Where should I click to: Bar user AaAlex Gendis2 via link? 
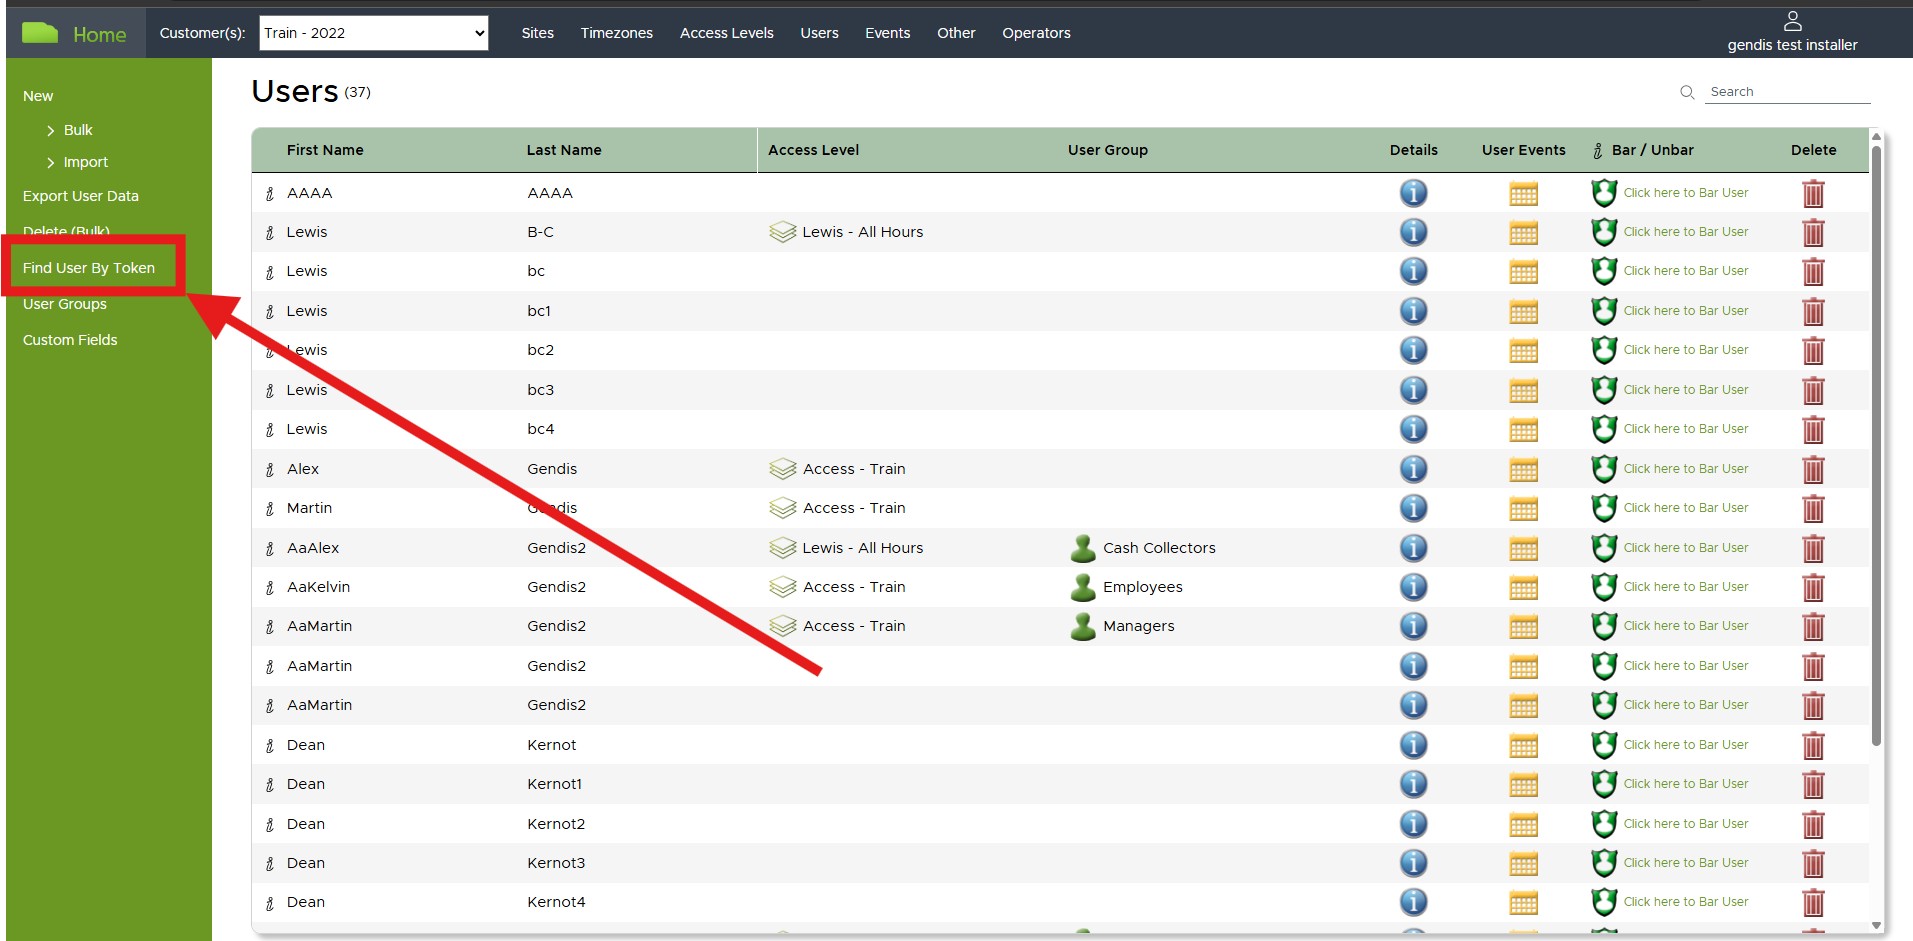[x=1685, y=548]
